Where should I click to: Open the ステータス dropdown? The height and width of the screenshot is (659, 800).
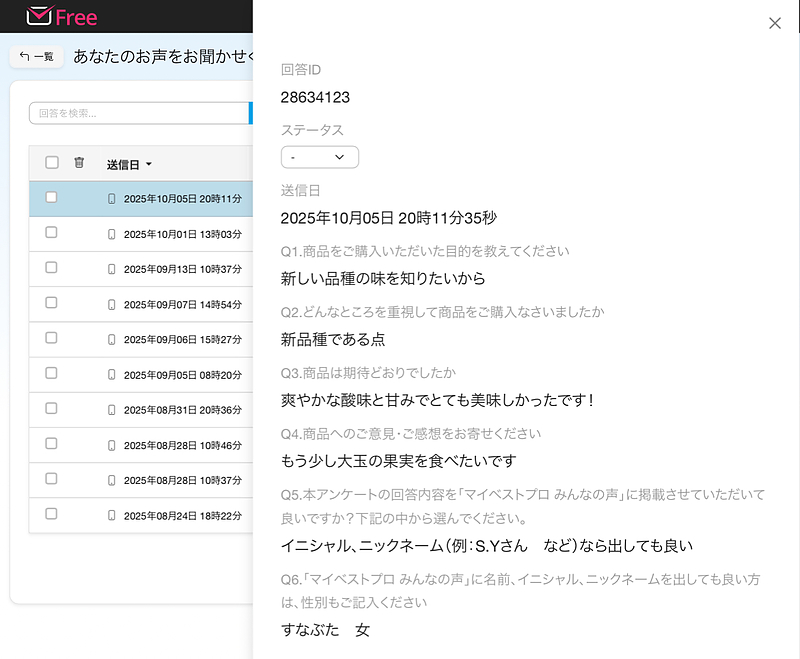pyautogui.click(x=319, y=157)
